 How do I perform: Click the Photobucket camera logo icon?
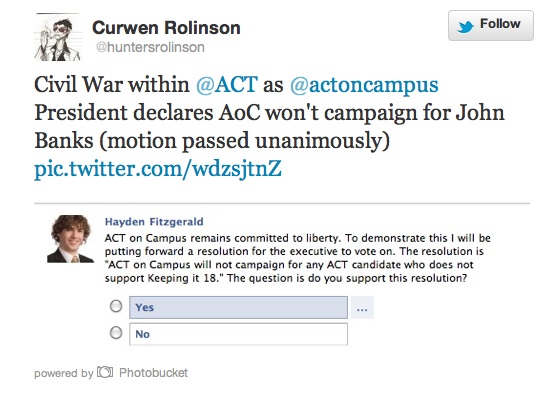tap(105, 372)
